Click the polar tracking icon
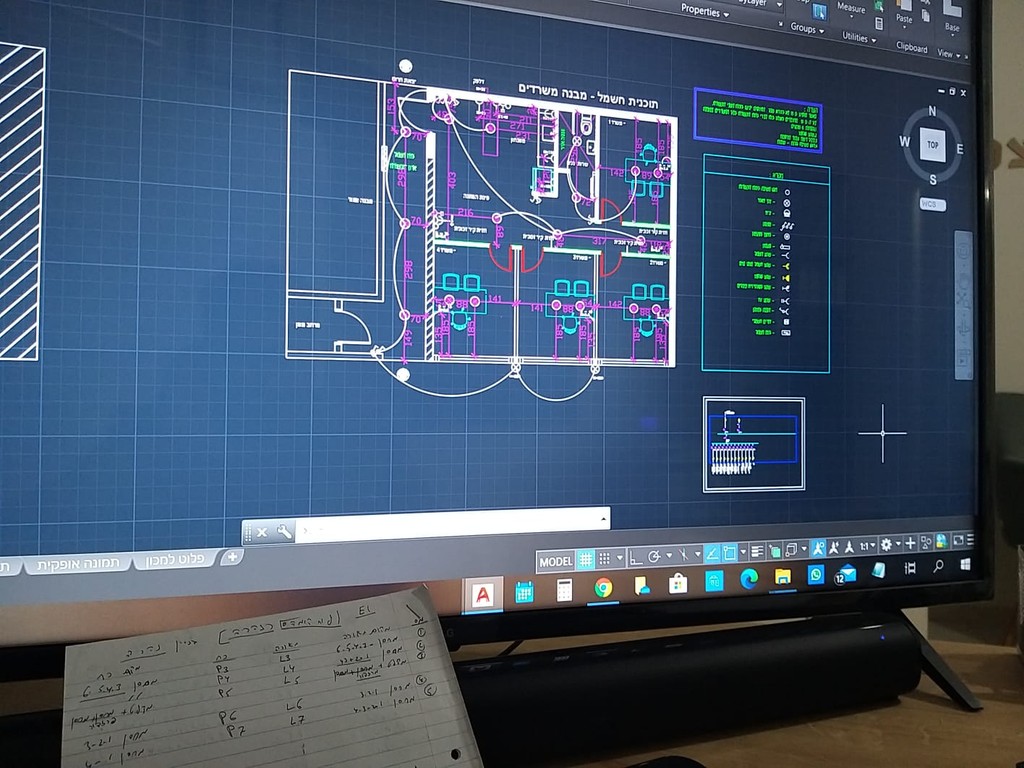The height and width of the screenshot is (768, 1024). [654, 557]
